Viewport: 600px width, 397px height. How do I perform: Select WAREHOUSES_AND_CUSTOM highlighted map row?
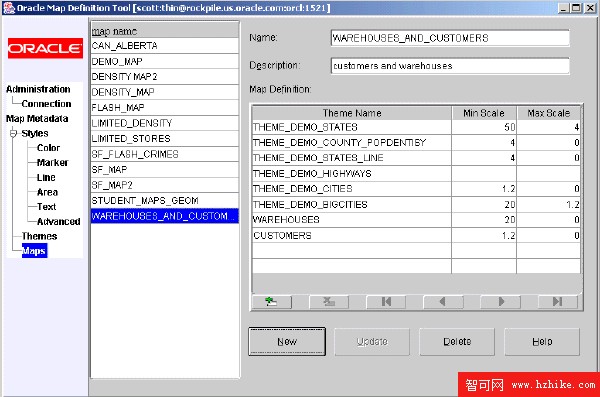coord(165,216)
